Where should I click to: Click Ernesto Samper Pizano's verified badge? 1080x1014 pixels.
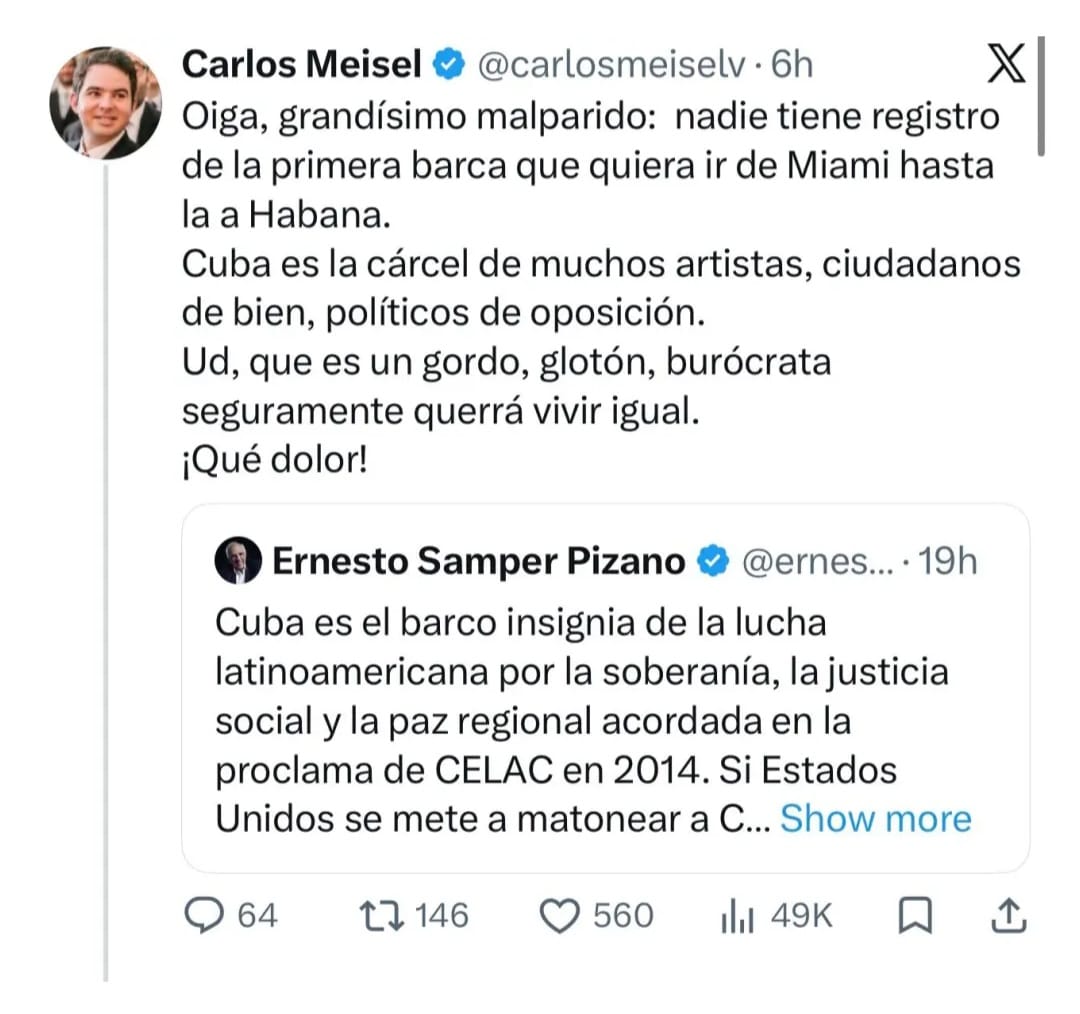(x=713, y=561)
